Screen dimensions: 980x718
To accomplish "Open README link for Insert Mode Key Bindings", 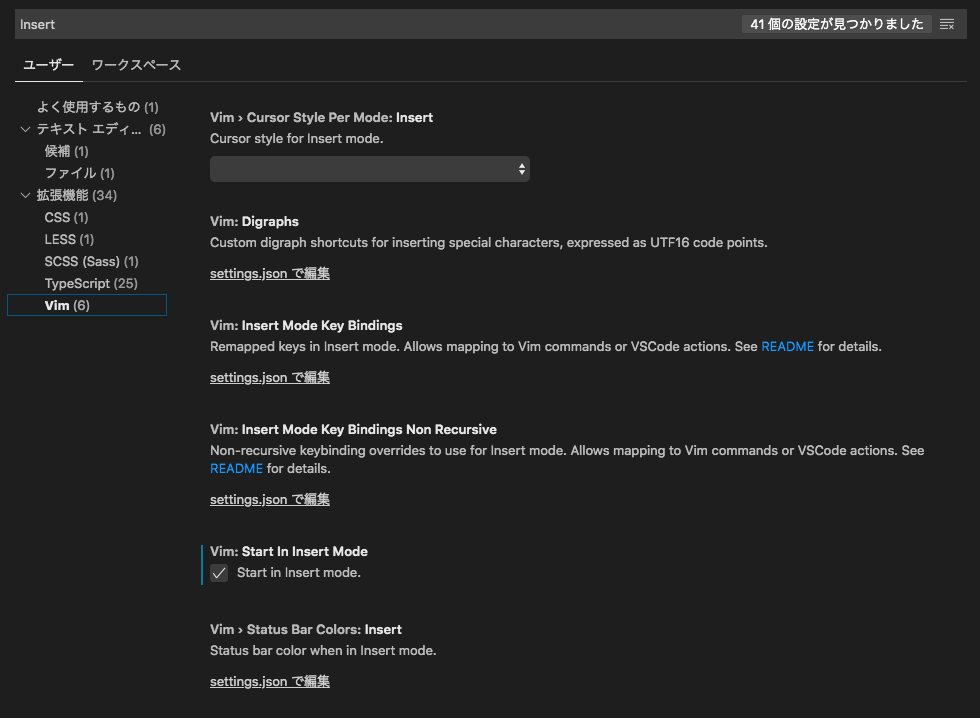I will (788, 347).
